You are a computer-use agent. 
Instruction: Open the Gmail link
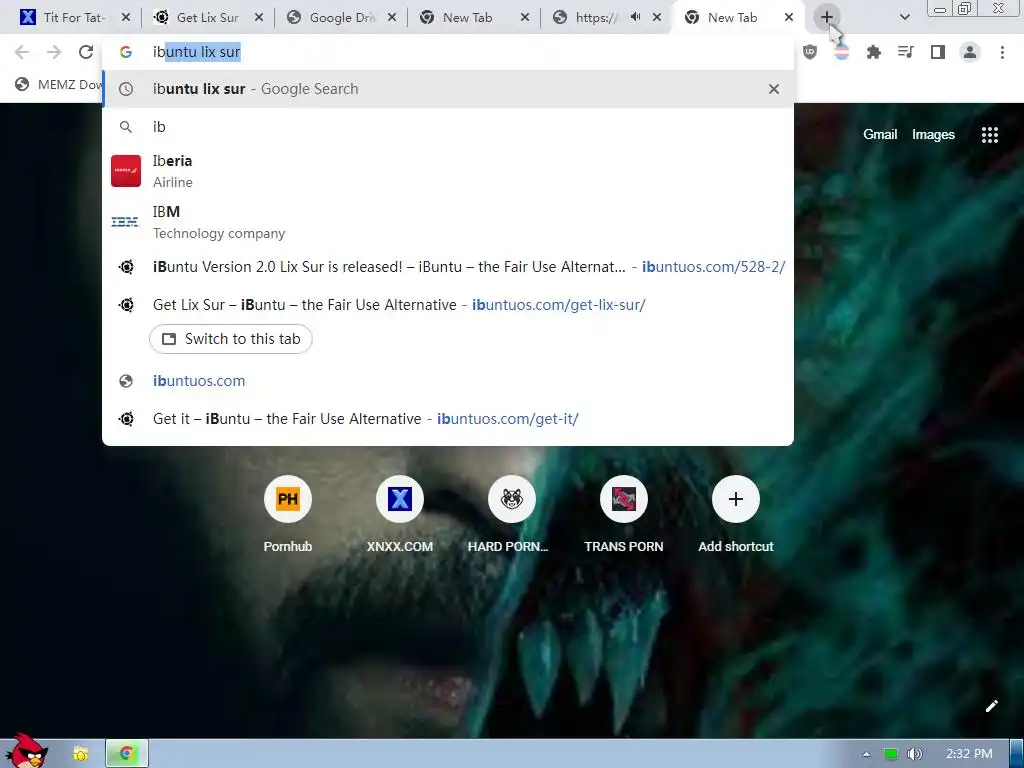click(x=880, y=135)
